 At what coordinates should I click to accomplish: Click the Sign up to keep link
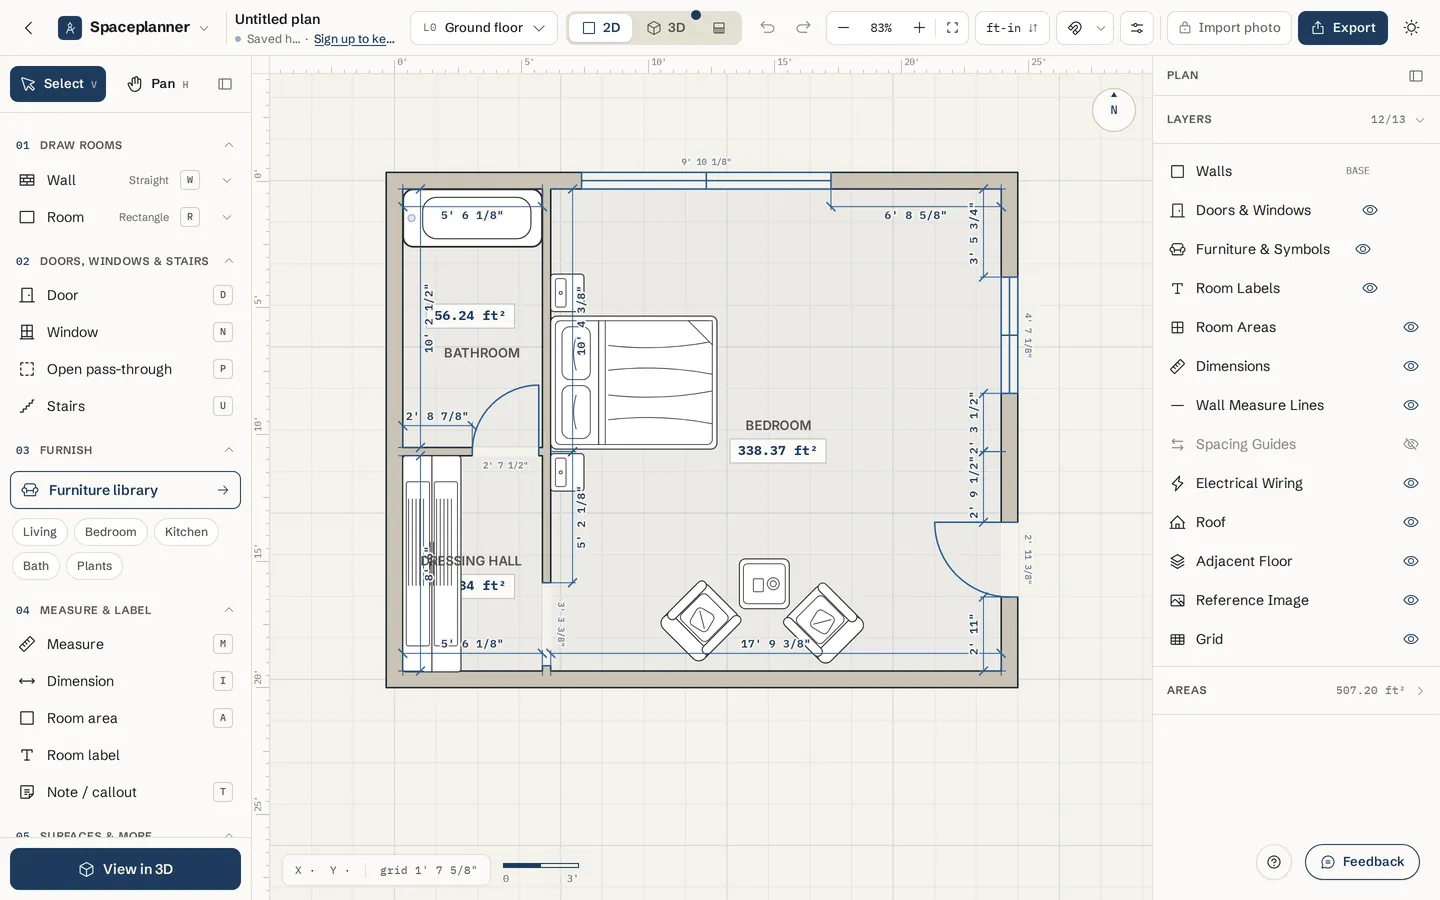(x=354, y=39)
